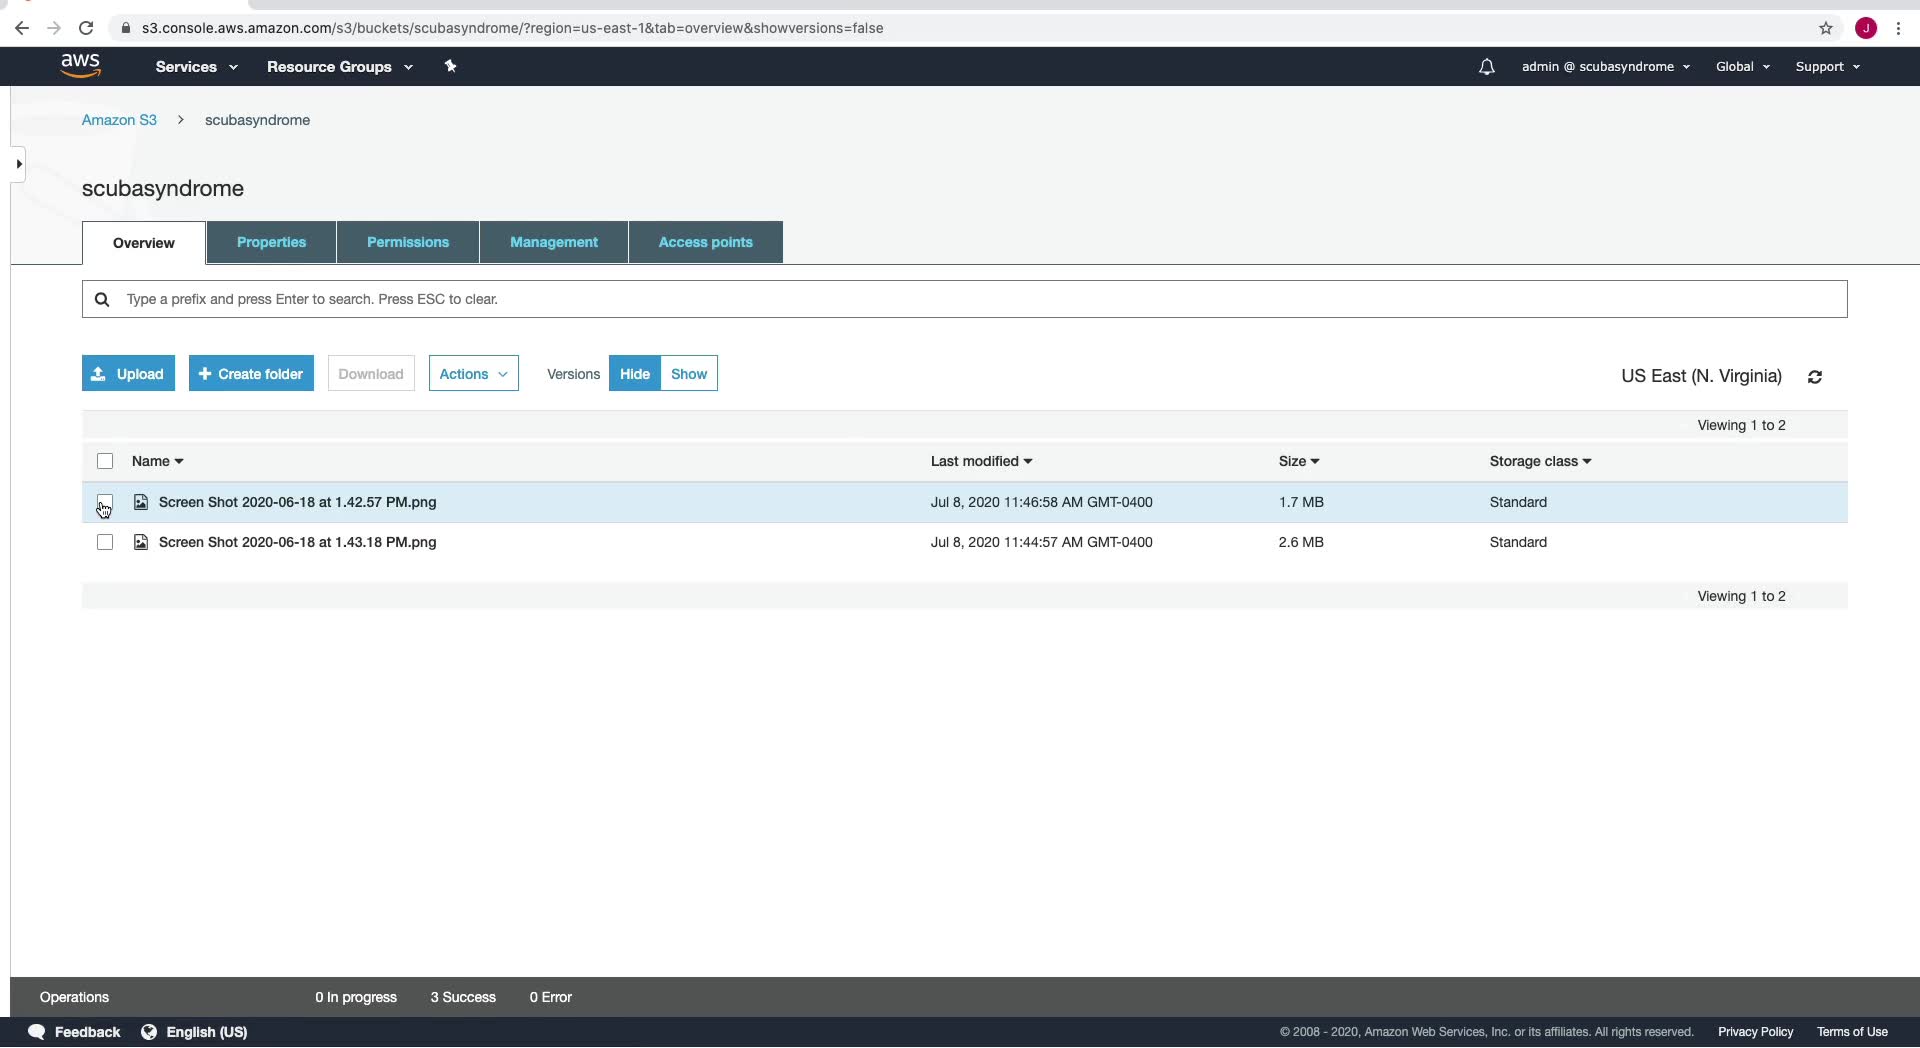Click the Feedback link in footer
1920x1048 pixels.
coord(87,1032)
